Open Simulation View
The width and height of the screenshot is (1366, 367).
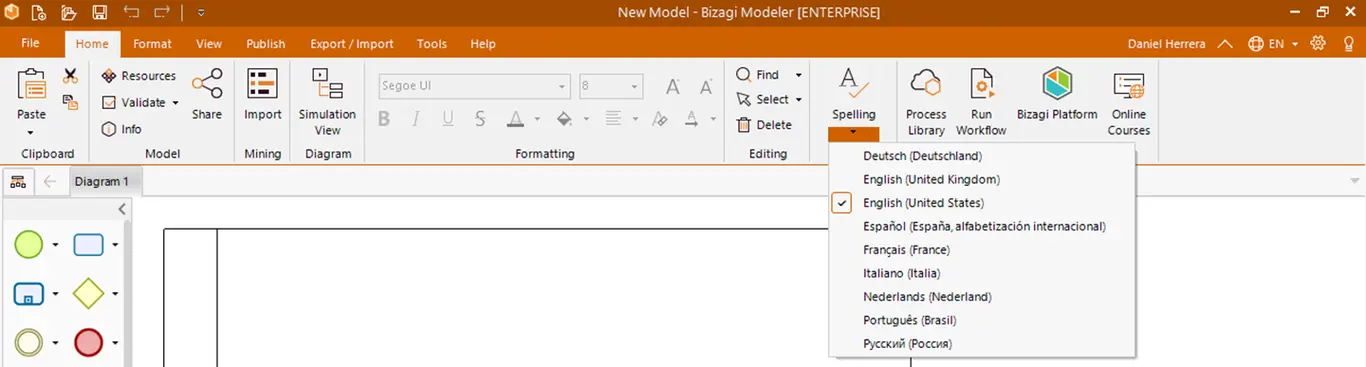pyautogui.click(x=327, y=101)
